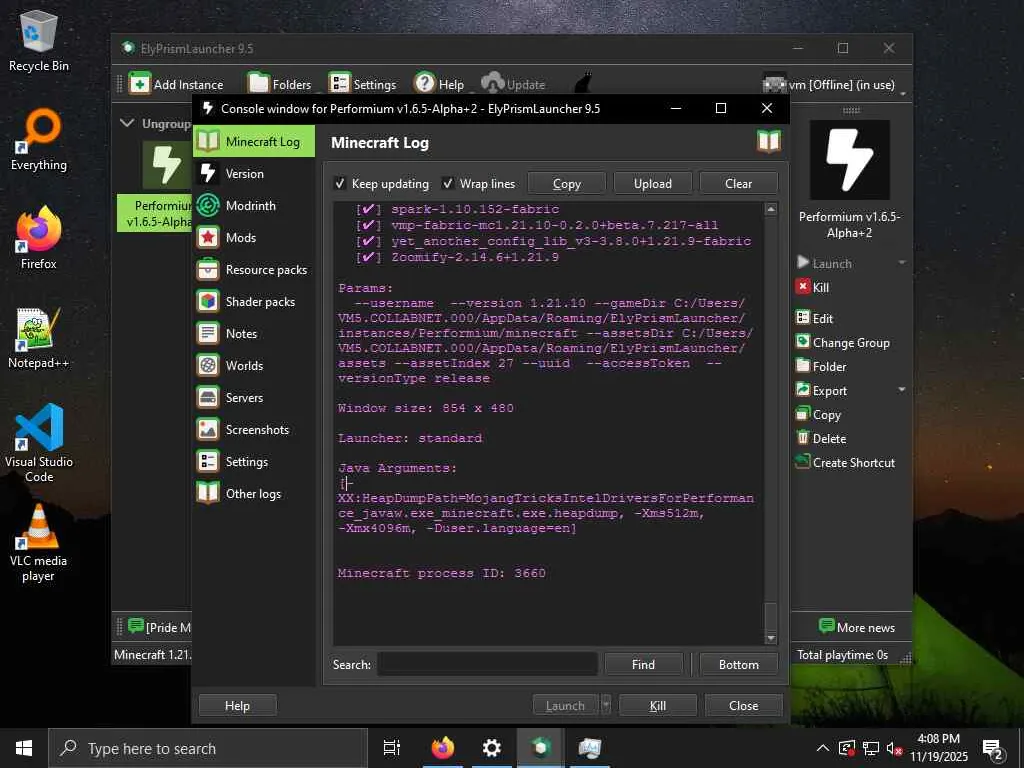Click Delete in the launcher side panel

point(821,439)
